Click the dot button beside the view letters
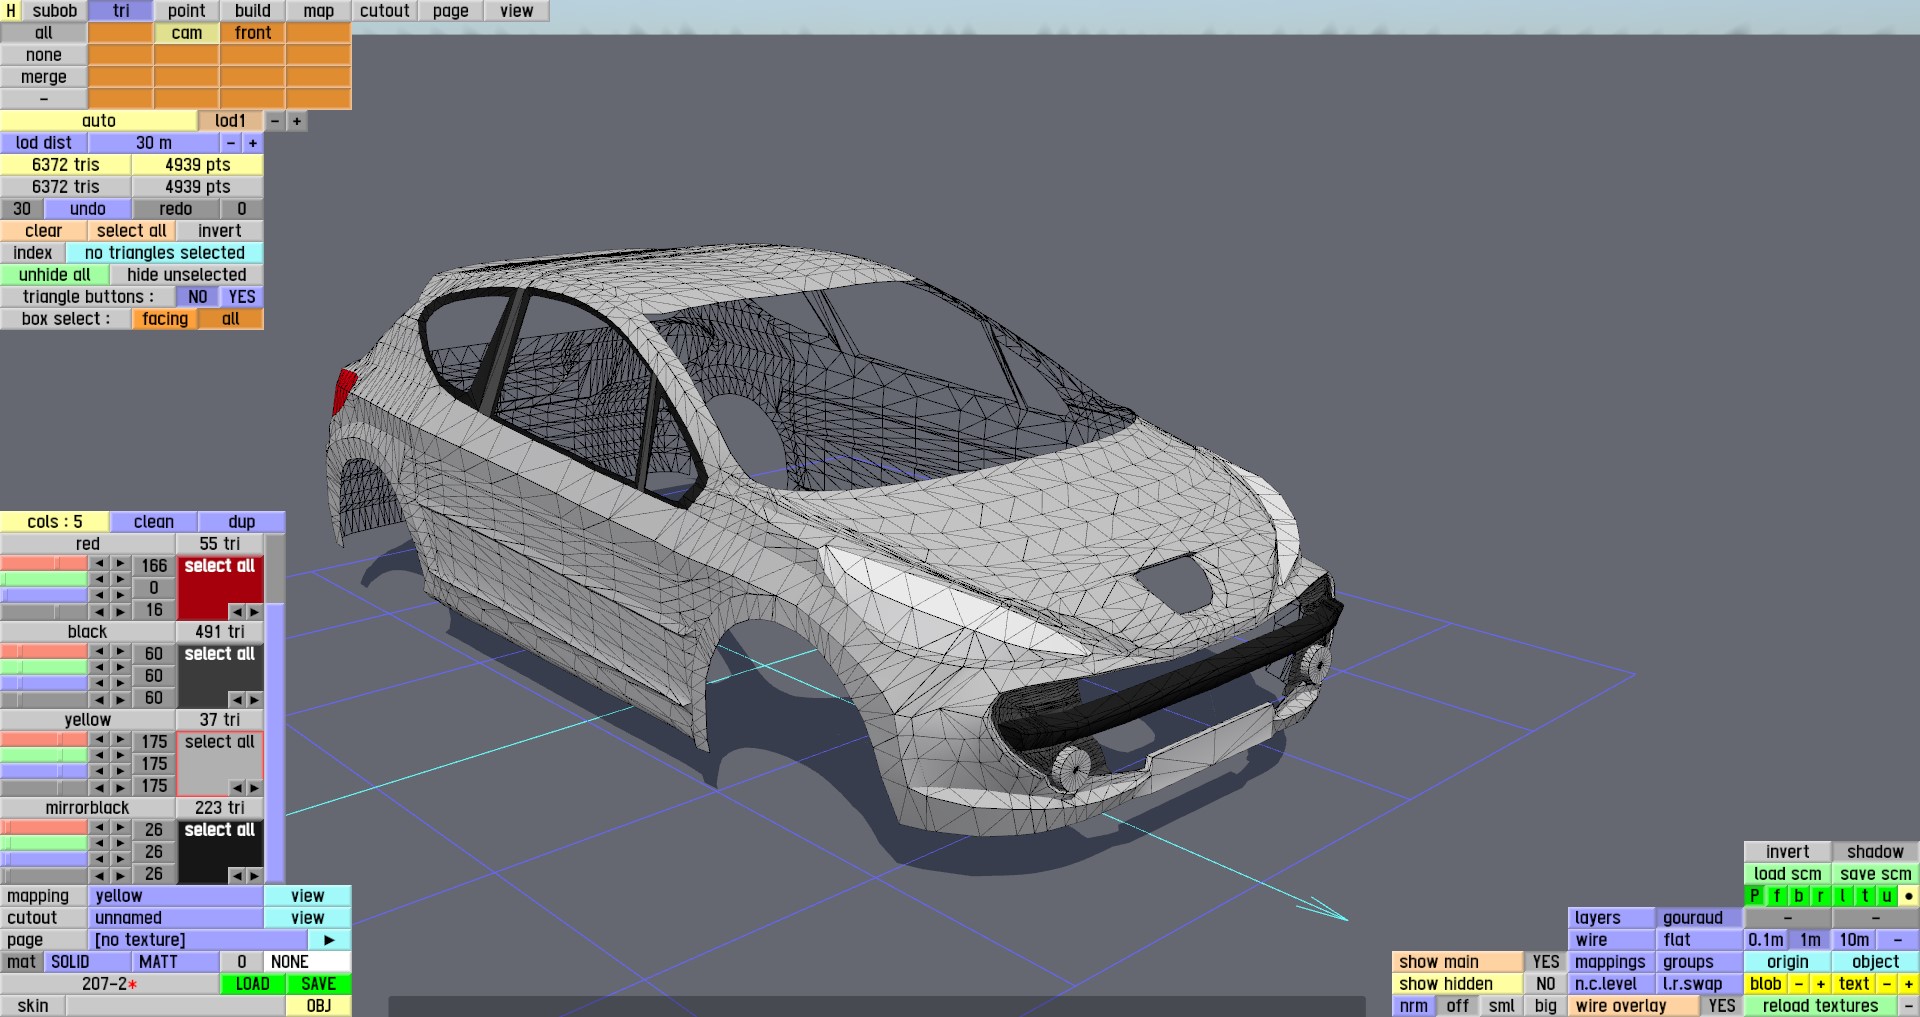 (x=1908, y=896)
